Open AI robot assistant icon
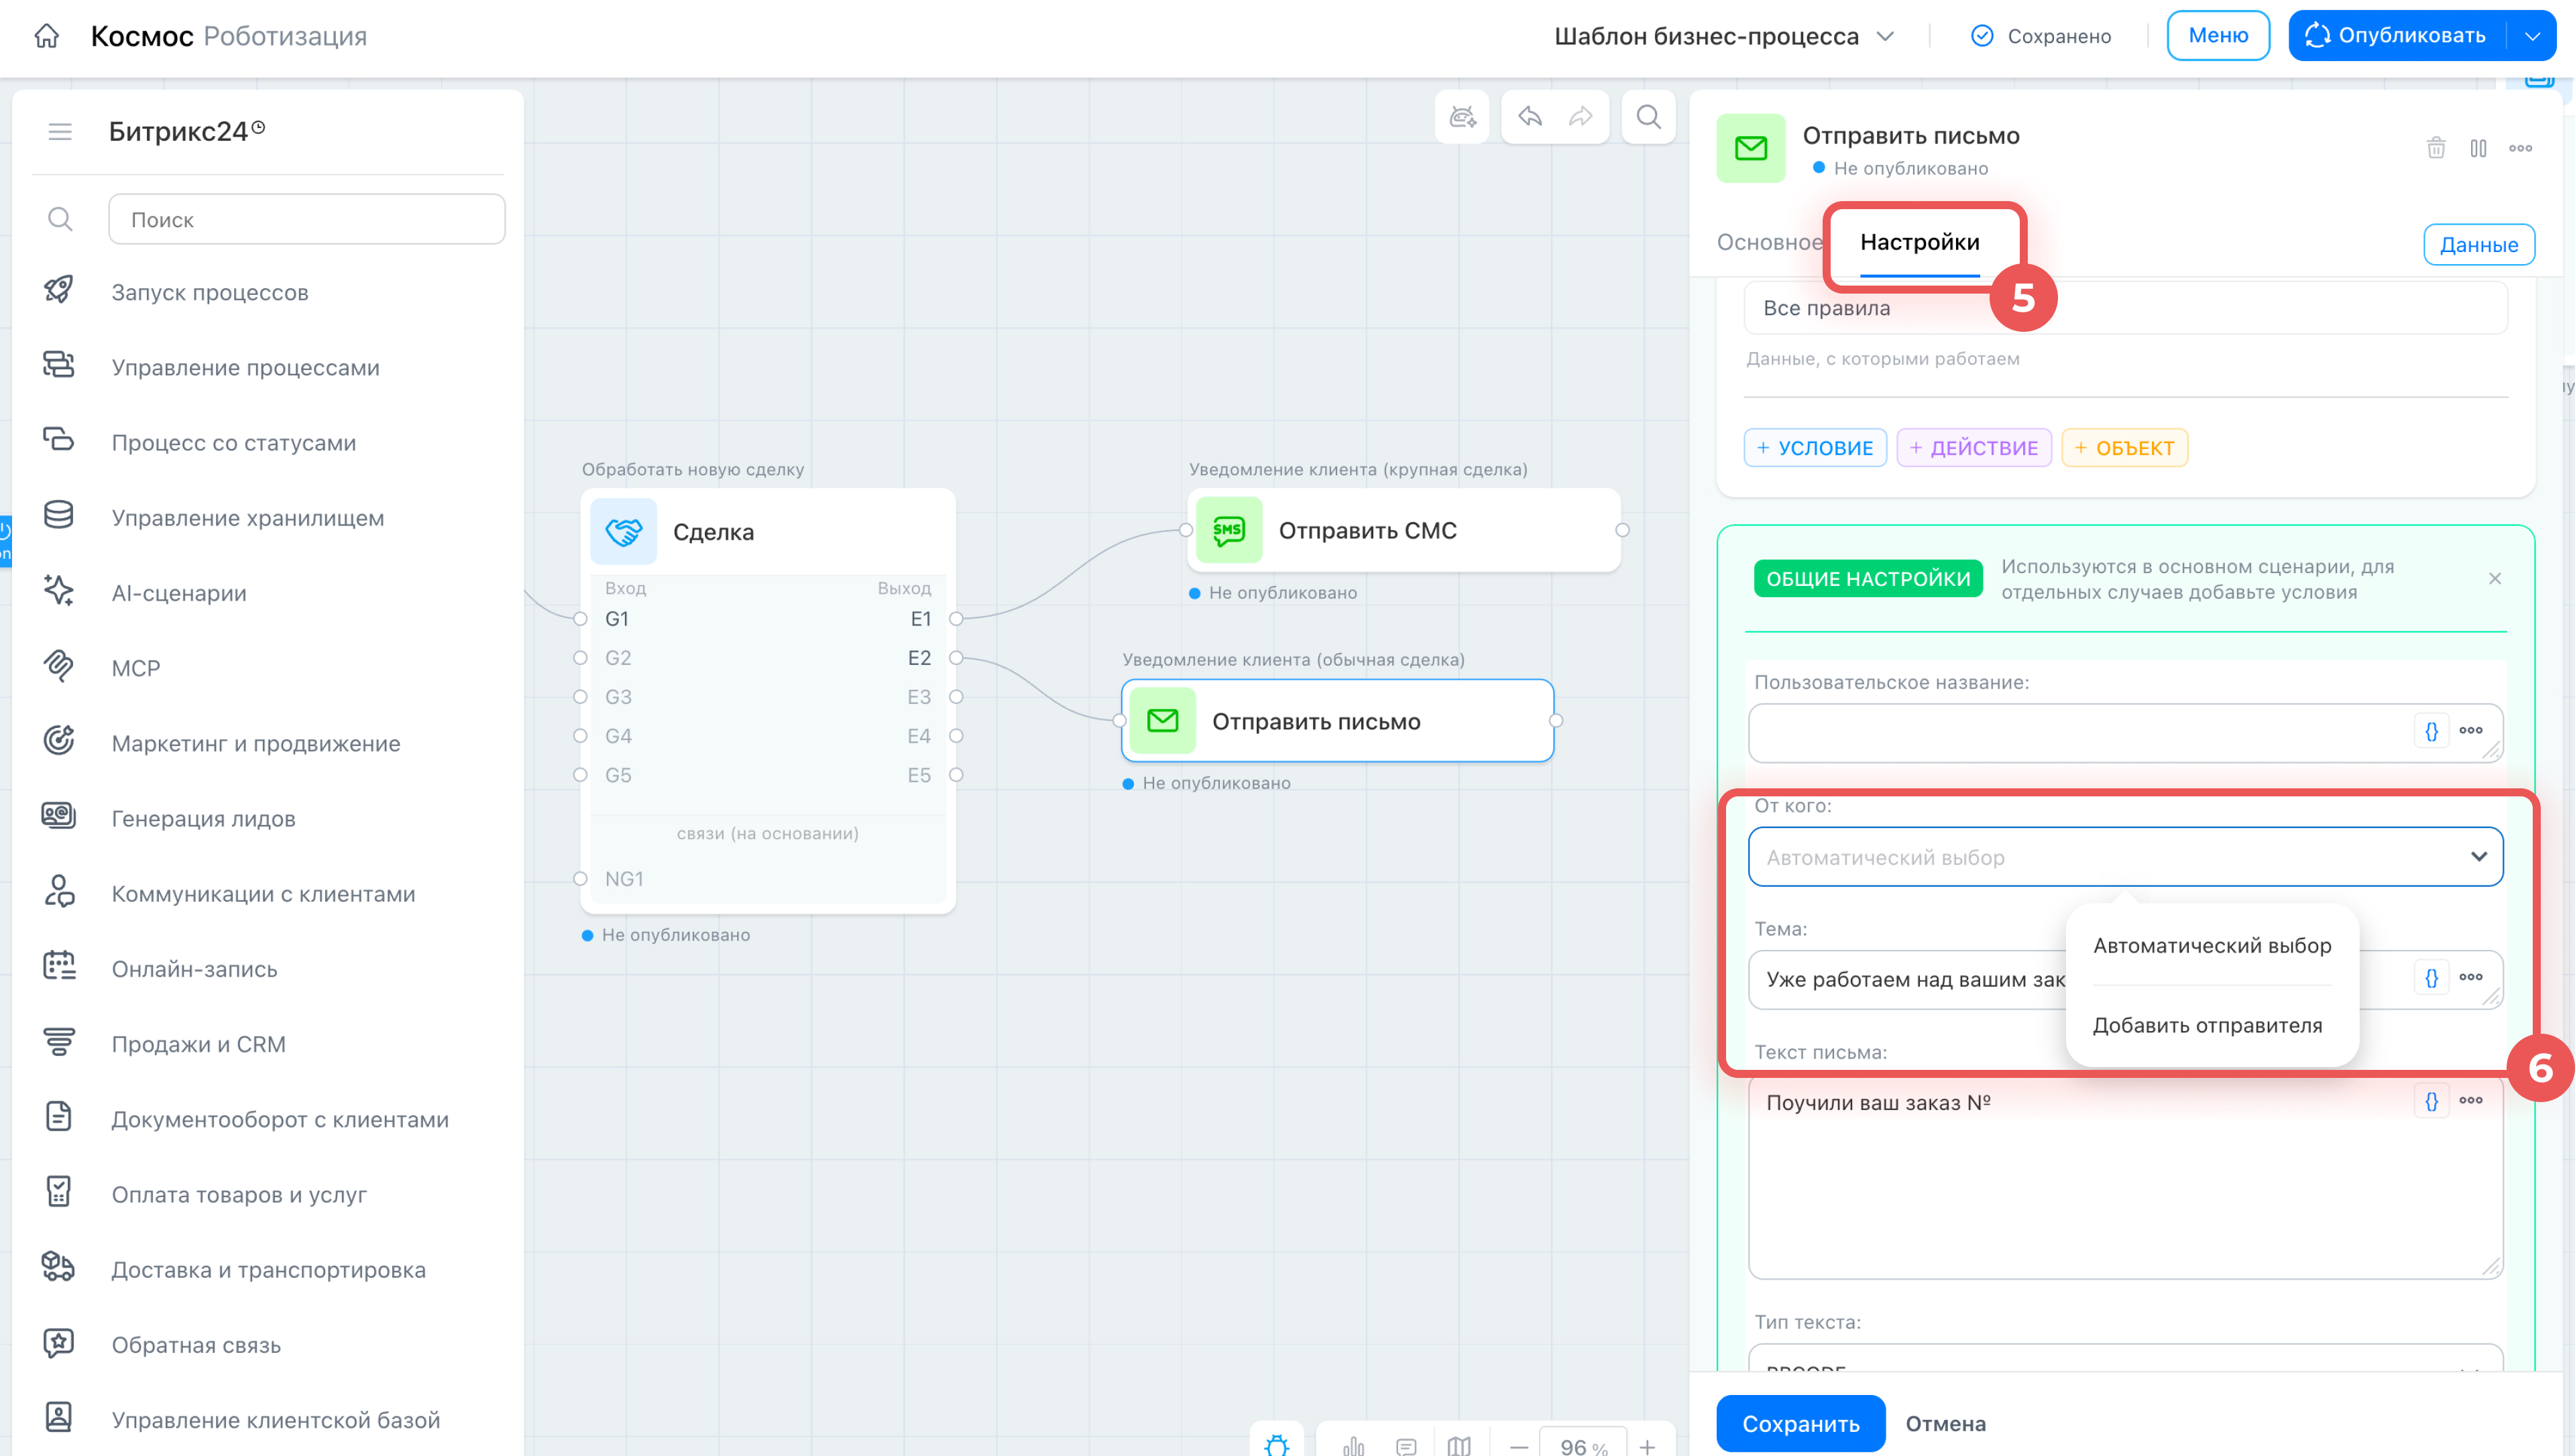This screenshot has width=2575, height=1456. pyautogui.click(x=1462, y=117)
